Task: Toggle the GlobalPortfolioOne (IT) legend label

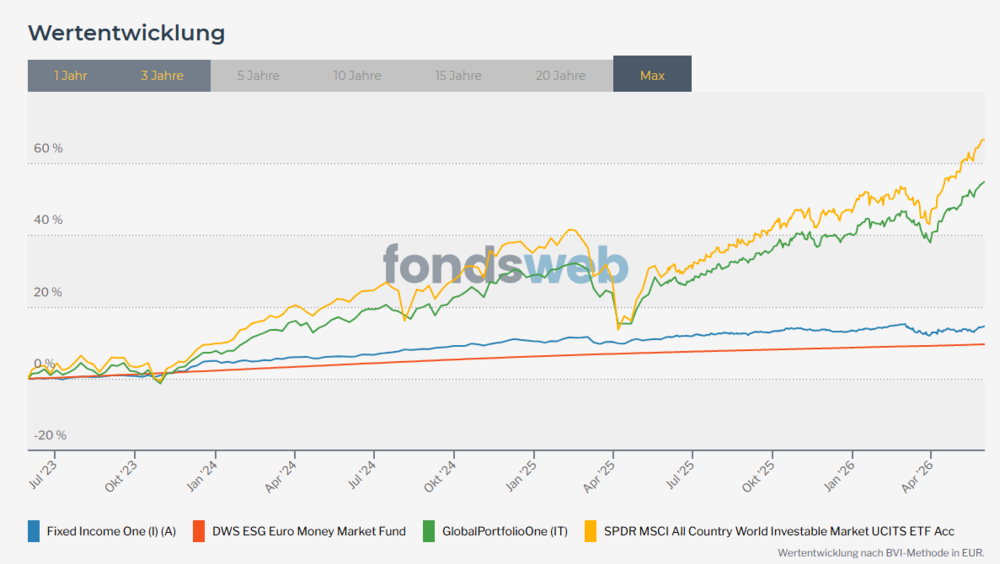Action: (x=504, y=531)
